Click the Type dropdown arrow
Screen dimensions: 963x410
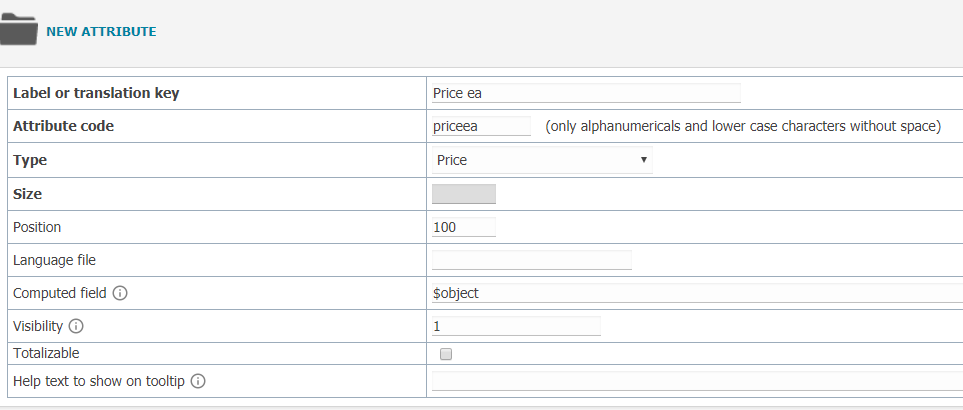click(644, 160)
